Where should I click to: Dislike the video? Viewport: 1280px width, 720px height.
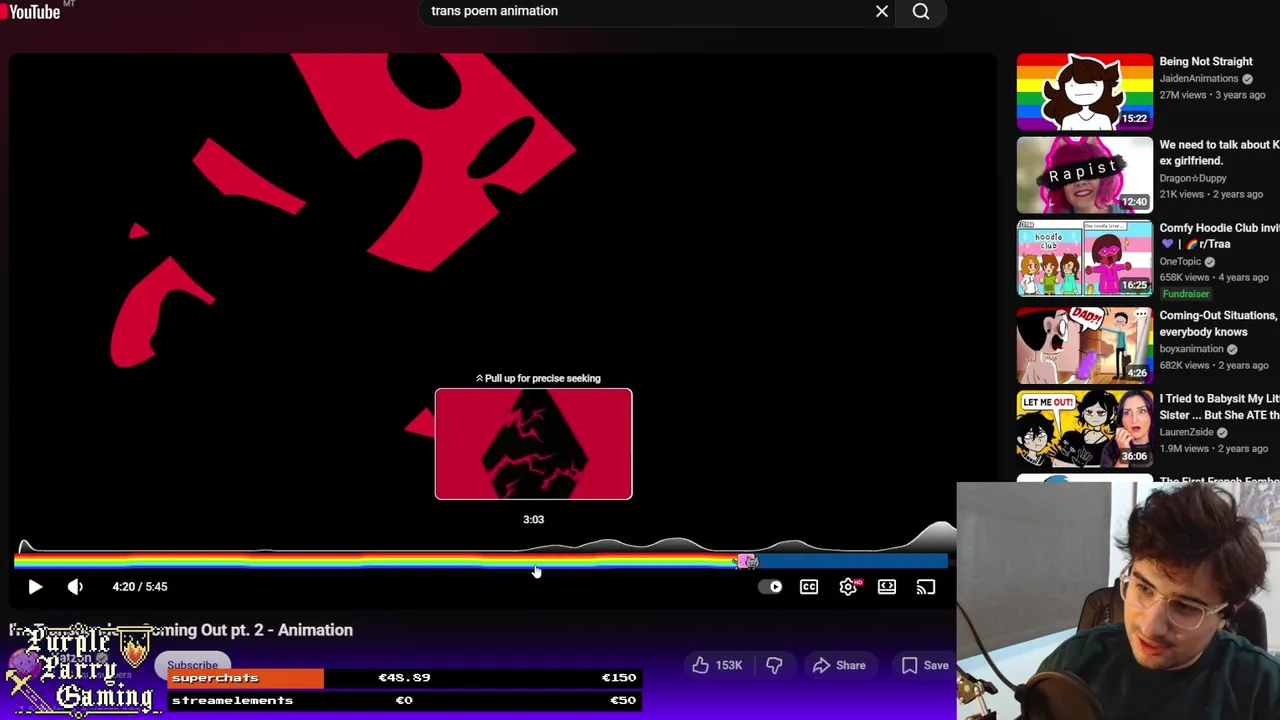(x=774, y=665)
